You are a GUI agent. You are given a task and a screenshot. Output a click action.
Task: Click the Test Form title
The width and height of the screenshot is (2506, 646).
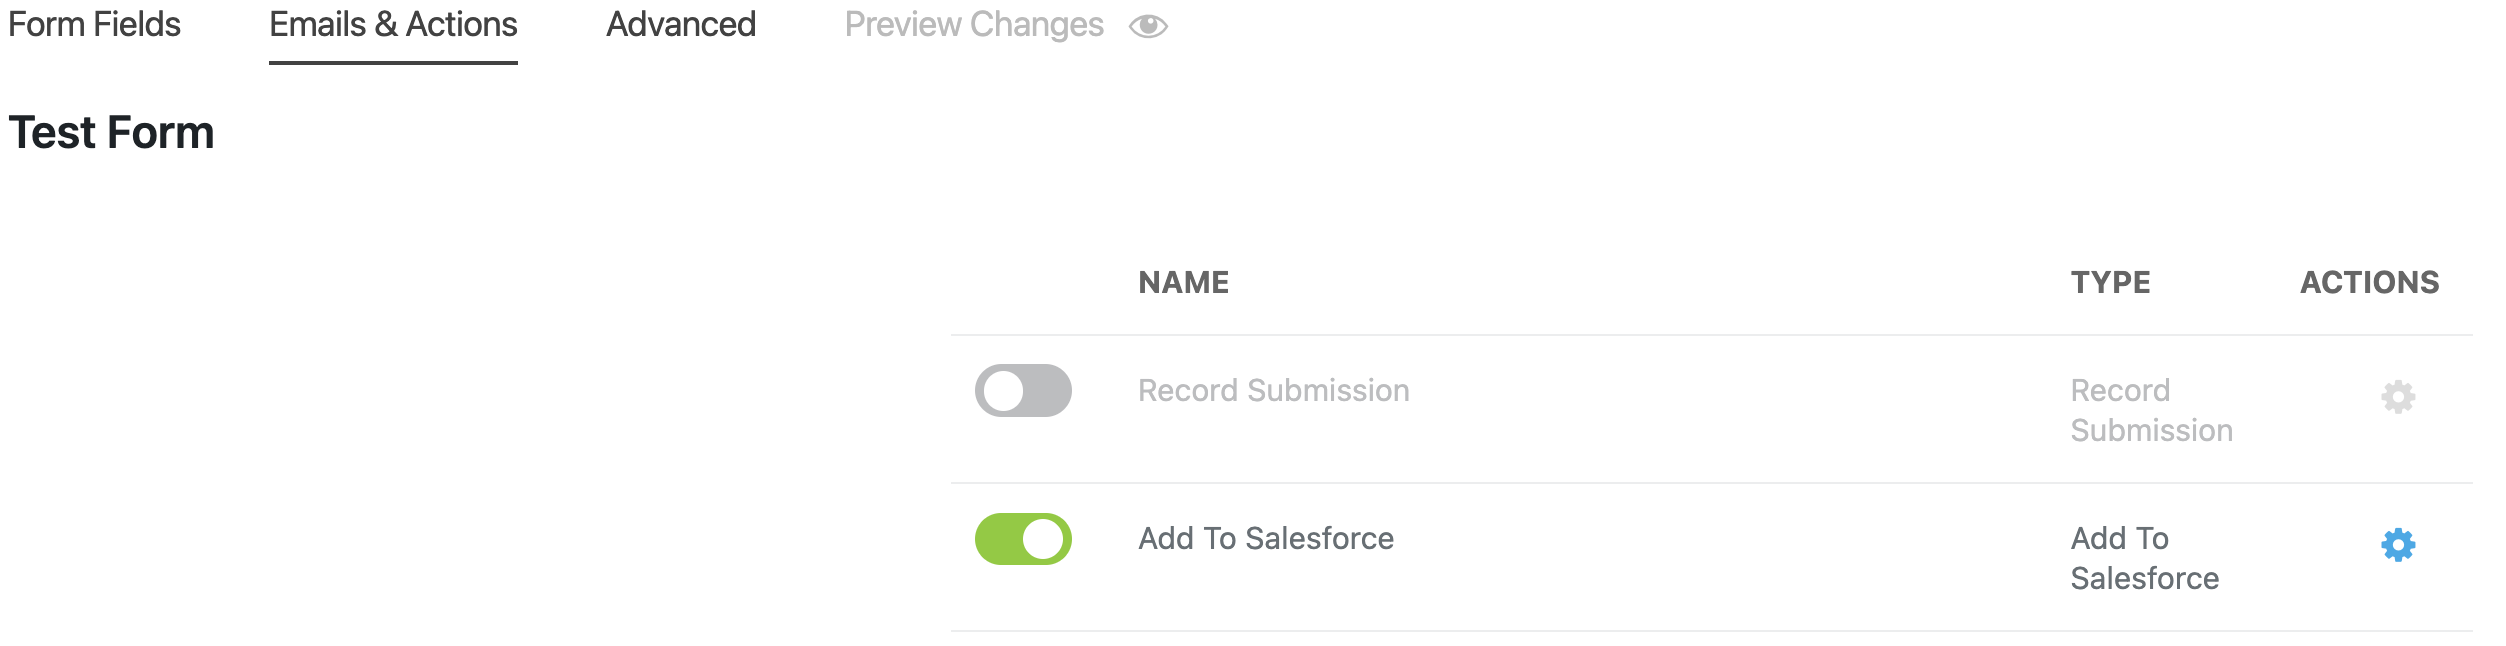(x=111, y=131)
